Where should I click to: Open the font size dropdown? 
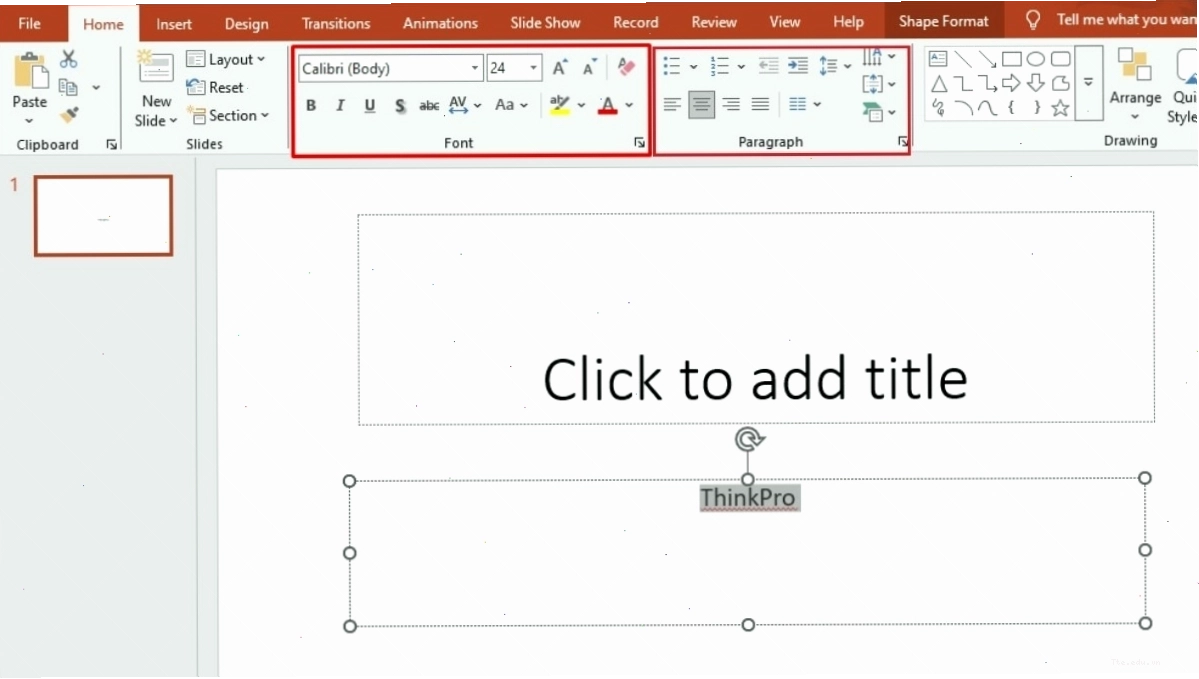click(x=533, y=68)
